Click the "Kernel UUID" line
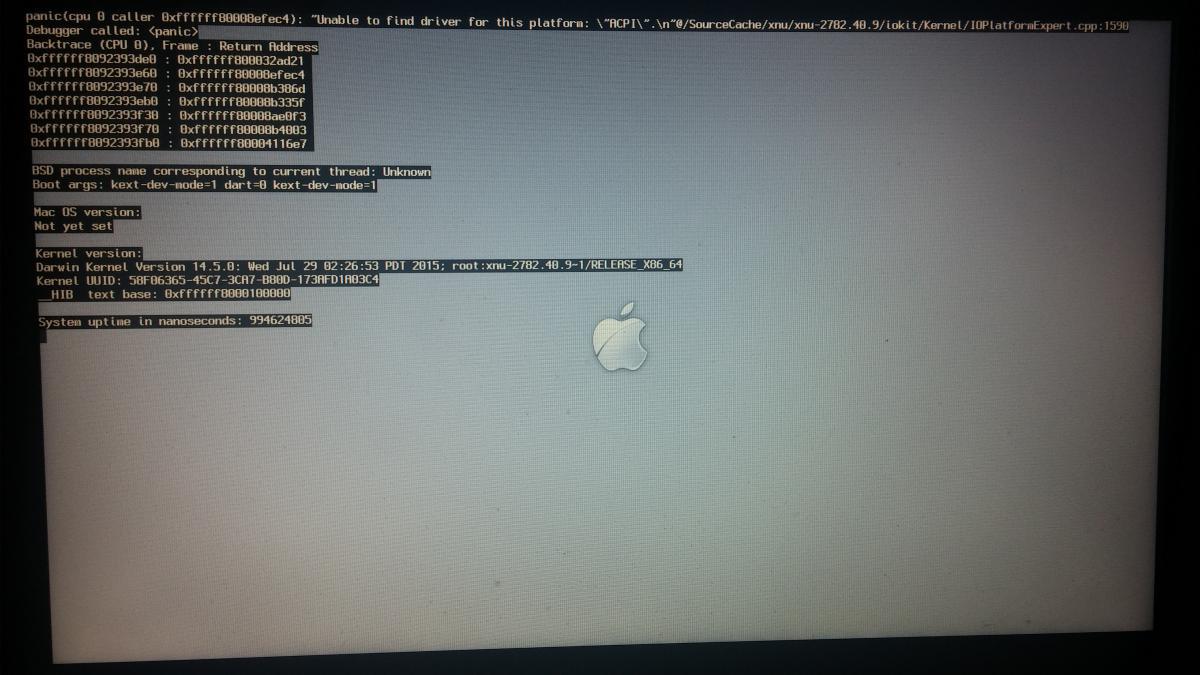This screenshot has width=1200, height=675. click(207, 281)
